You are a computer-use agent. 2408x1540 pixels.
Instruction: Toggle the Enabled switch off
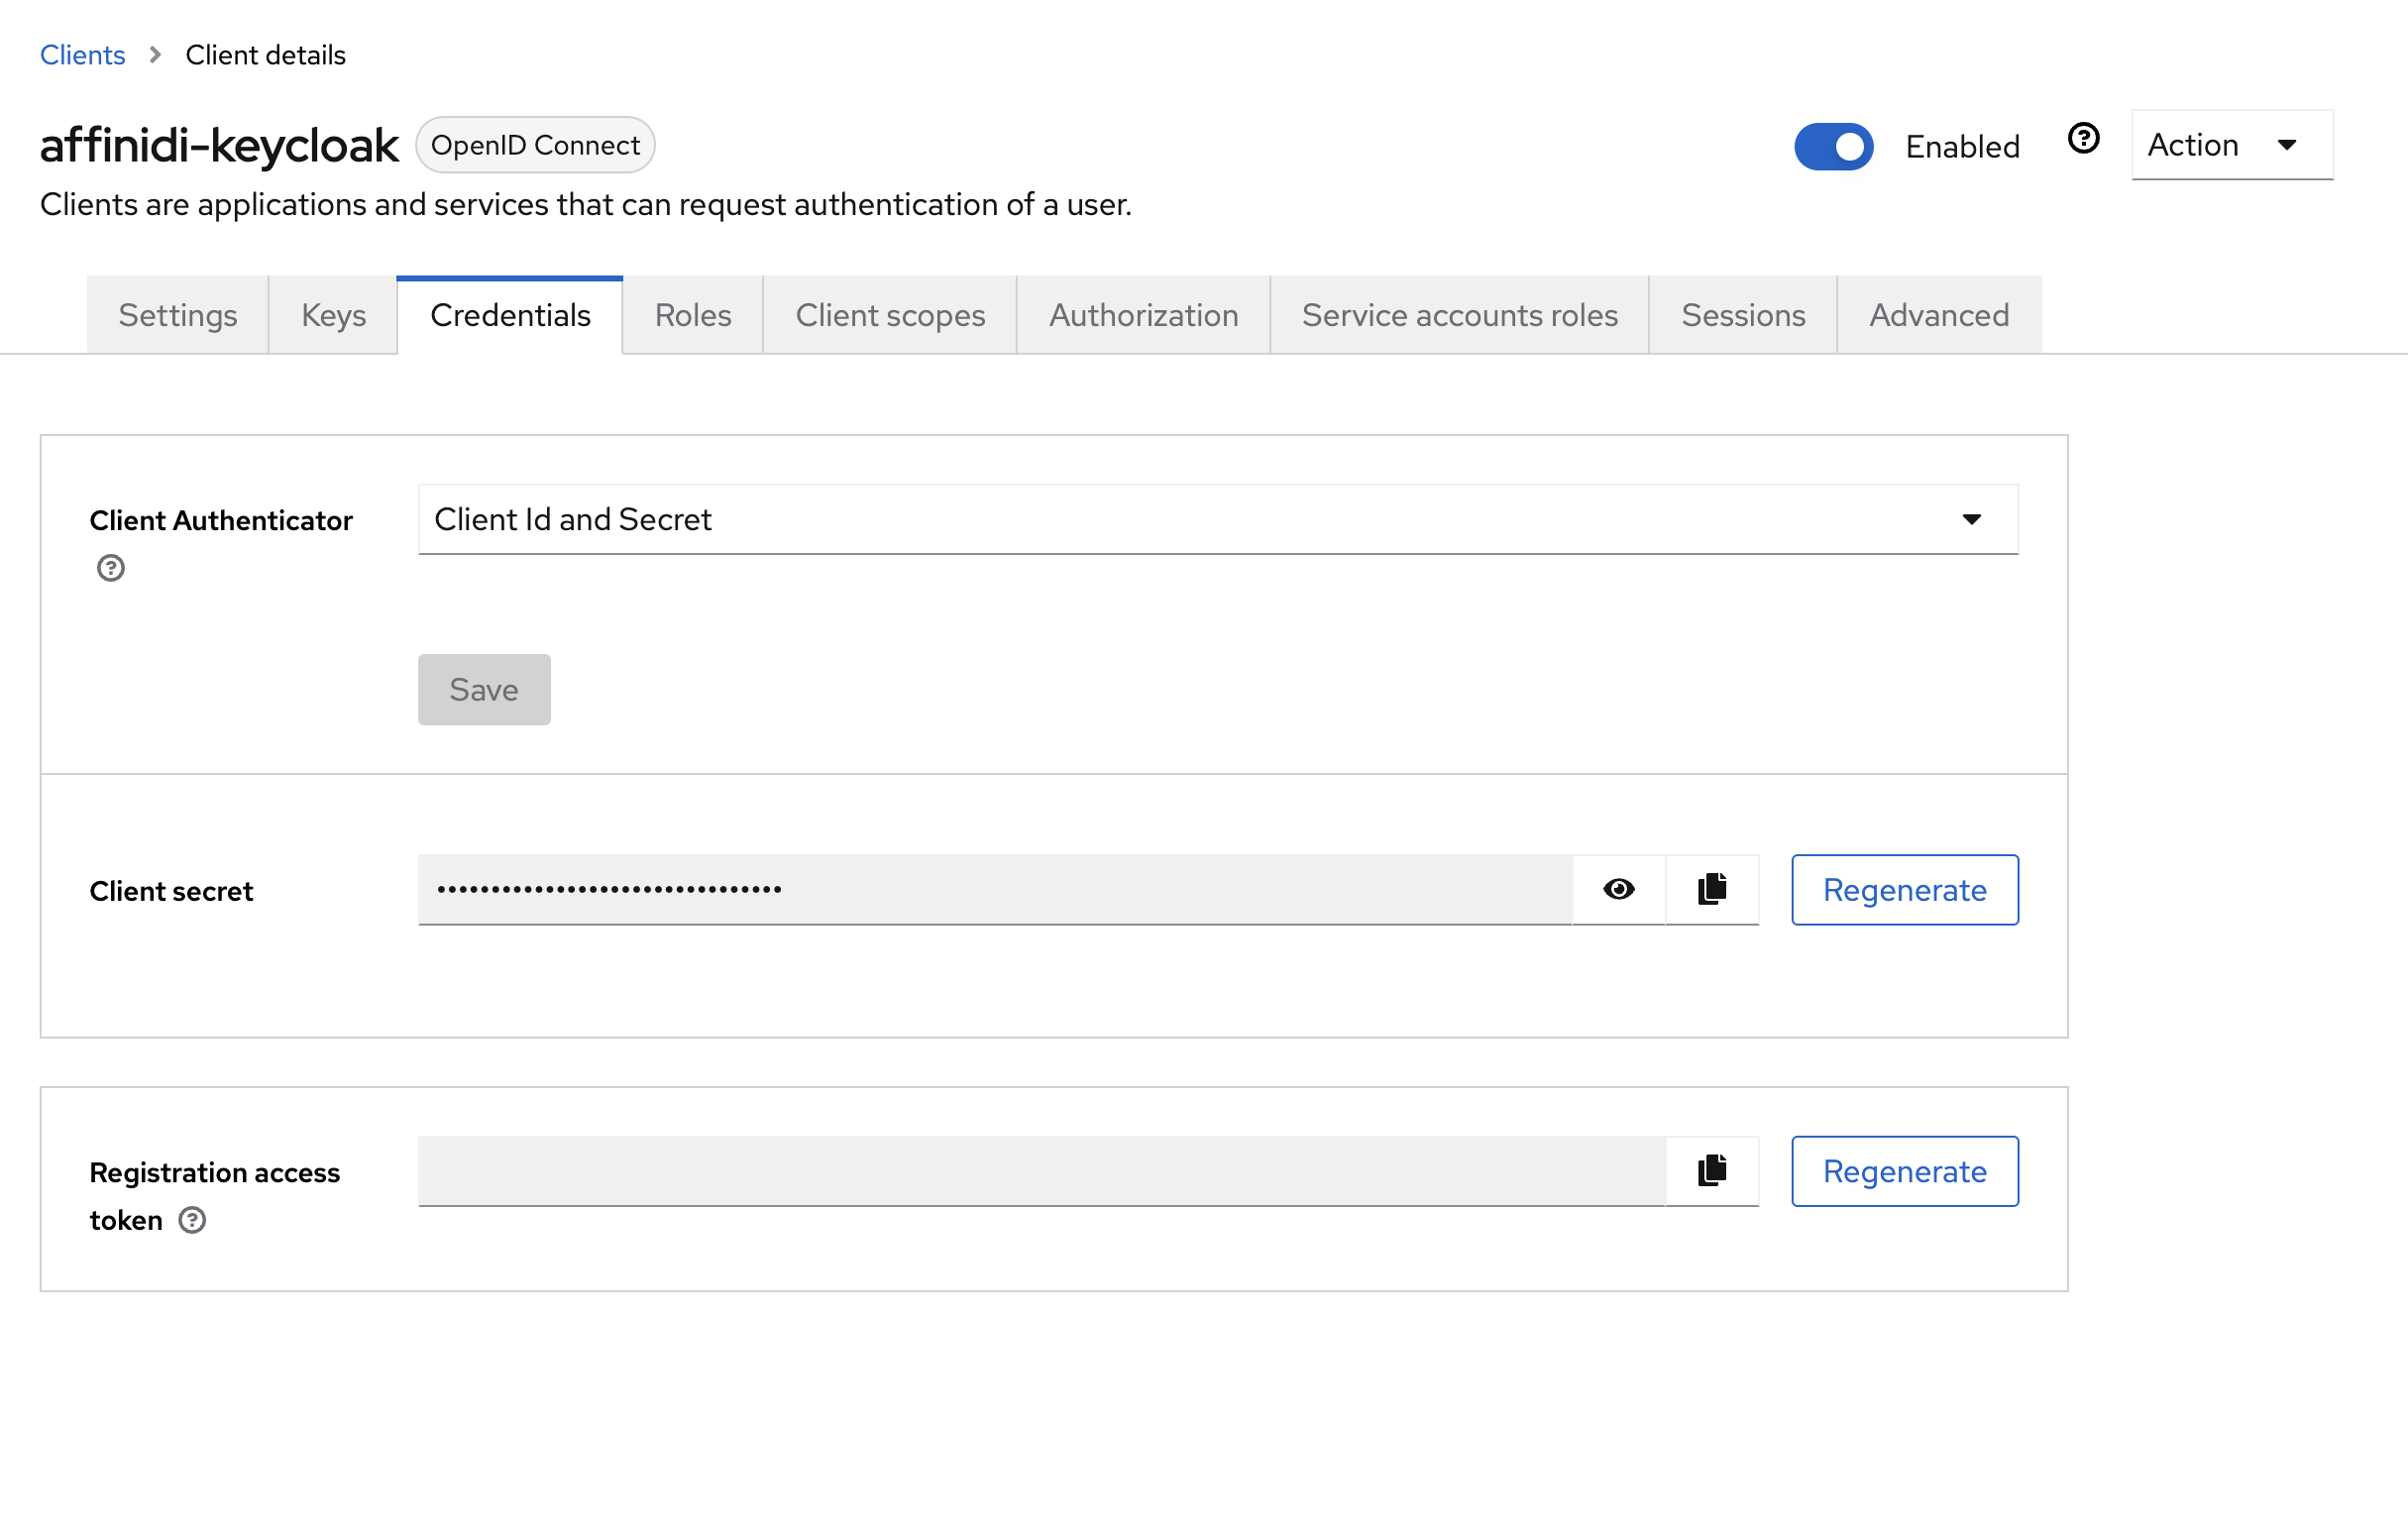coord(1833,146)
